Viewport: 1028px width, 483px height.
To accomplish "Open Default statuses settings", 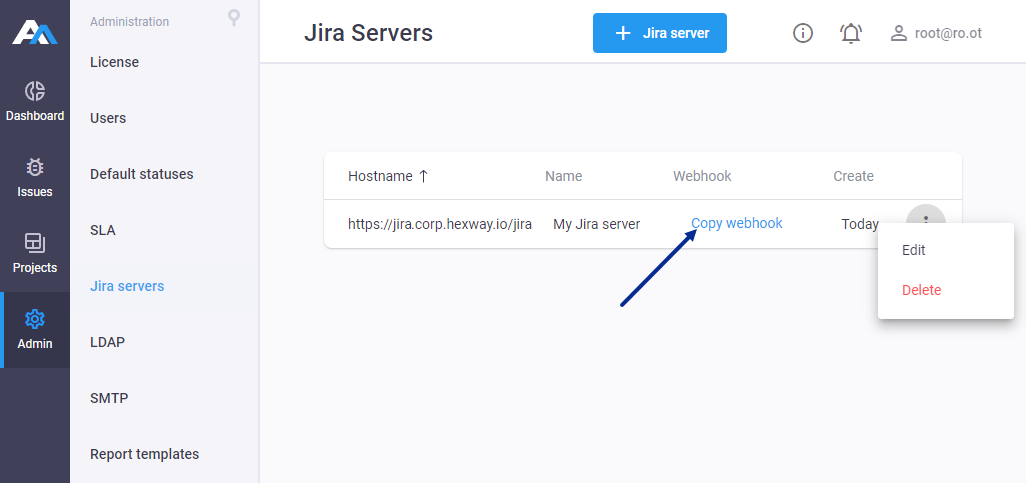I will coord(142,174).
